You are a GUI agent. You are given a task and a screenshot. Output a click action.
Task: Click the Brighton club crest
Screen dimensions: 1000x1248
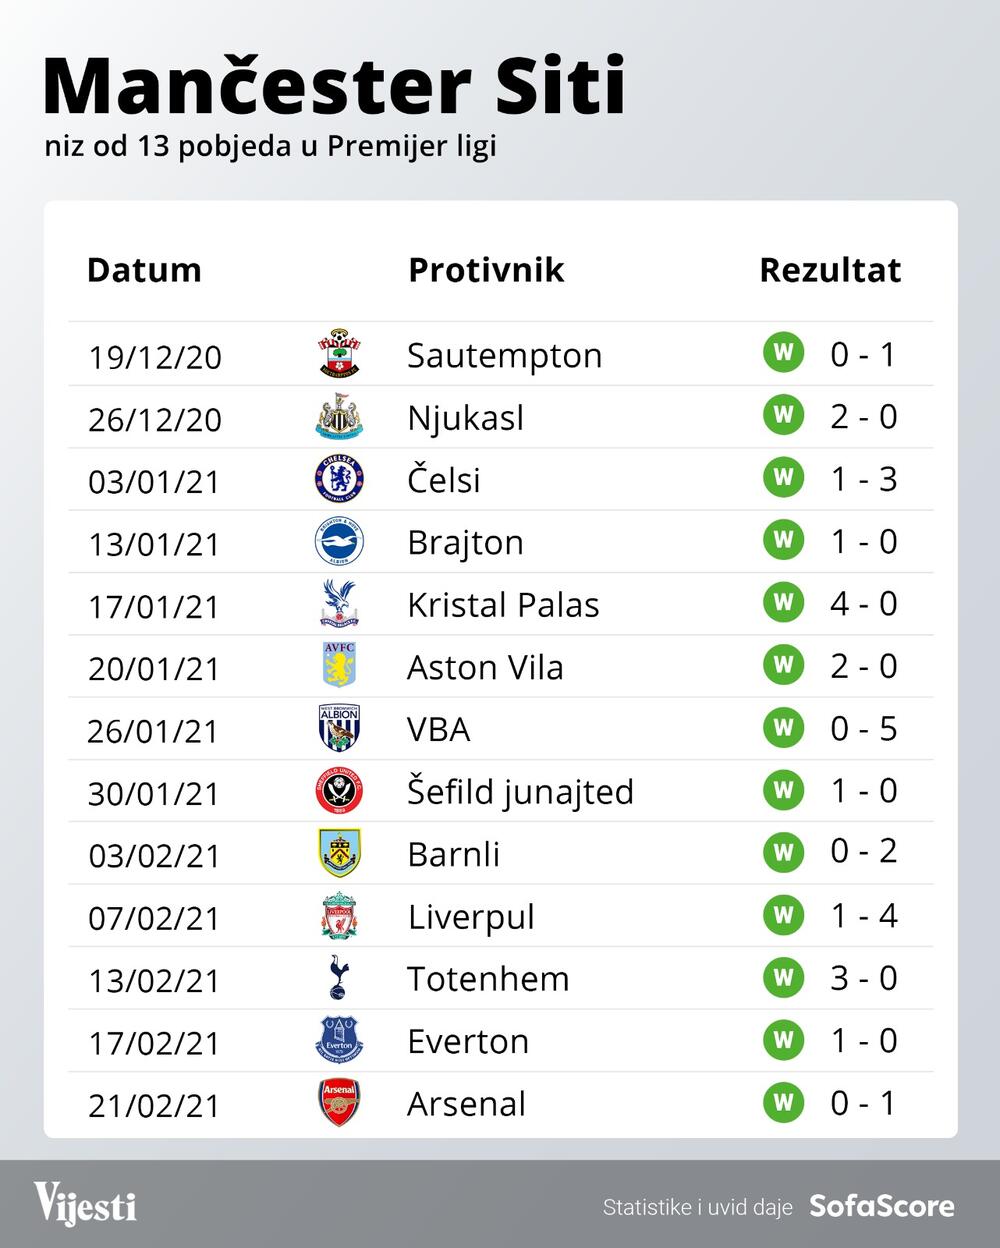coord(339,542)
